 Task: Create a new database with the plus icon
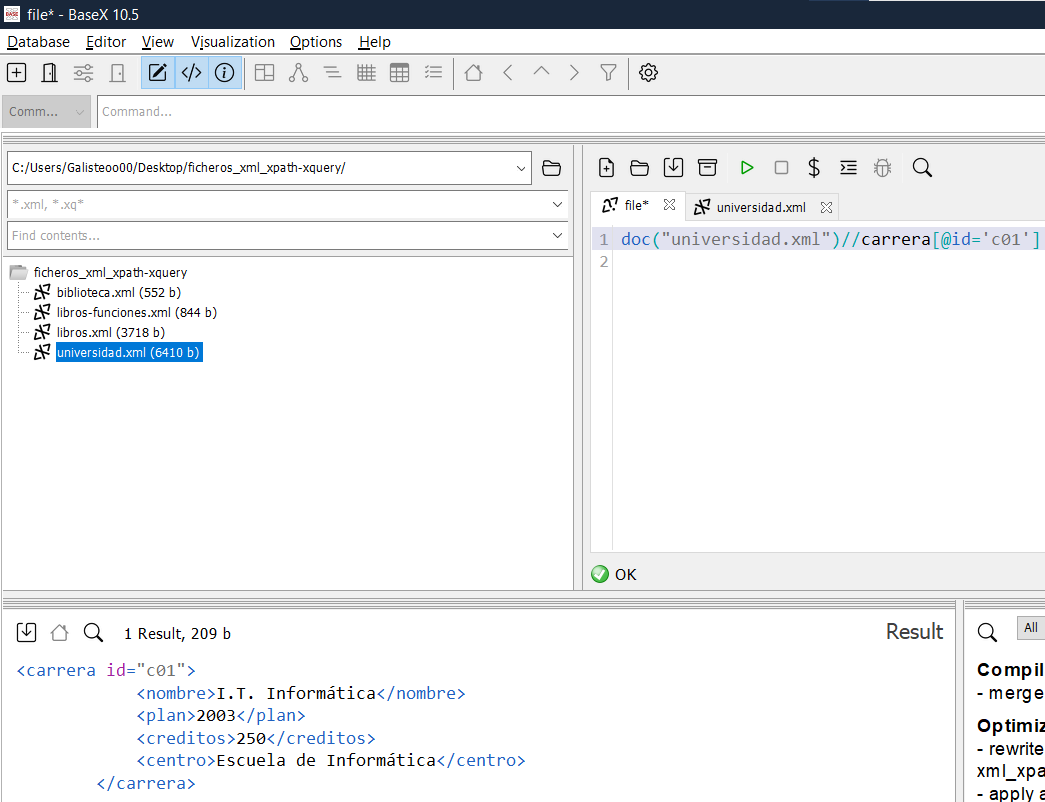[16, 72]
